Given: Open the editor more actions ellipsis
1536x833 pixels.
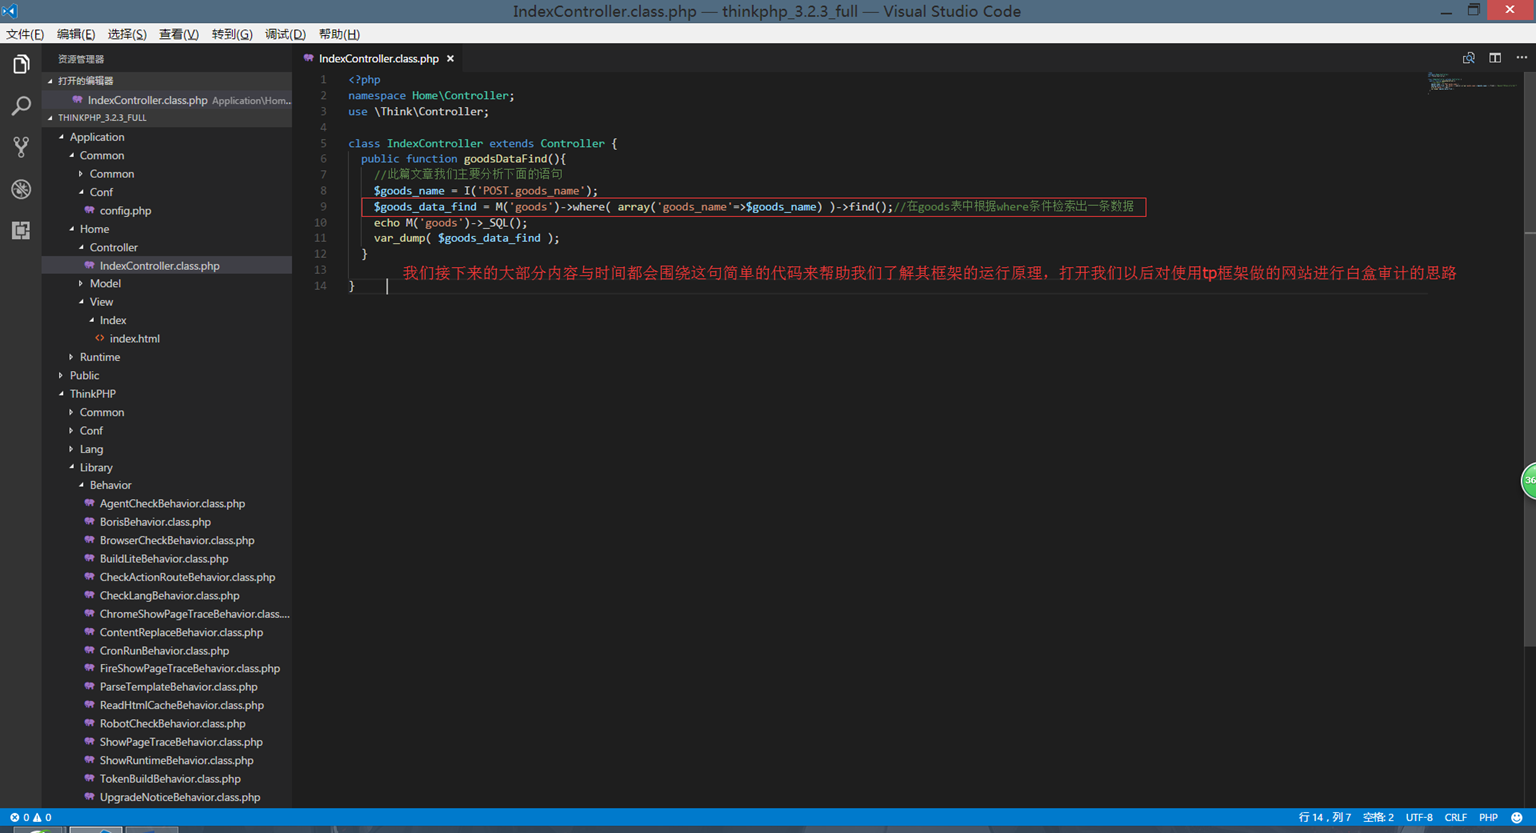Looking at the screenshot, I should pos(1521,58).
